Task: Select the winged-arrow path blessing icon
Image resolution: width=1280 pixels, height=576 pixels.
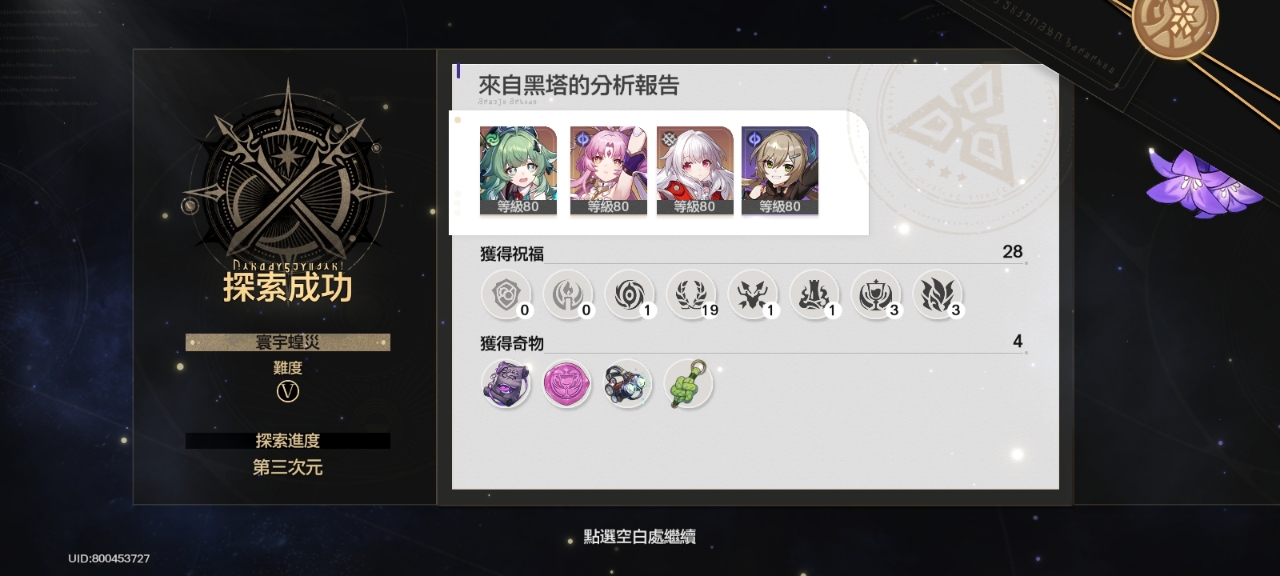Action: tap(752, 295)
